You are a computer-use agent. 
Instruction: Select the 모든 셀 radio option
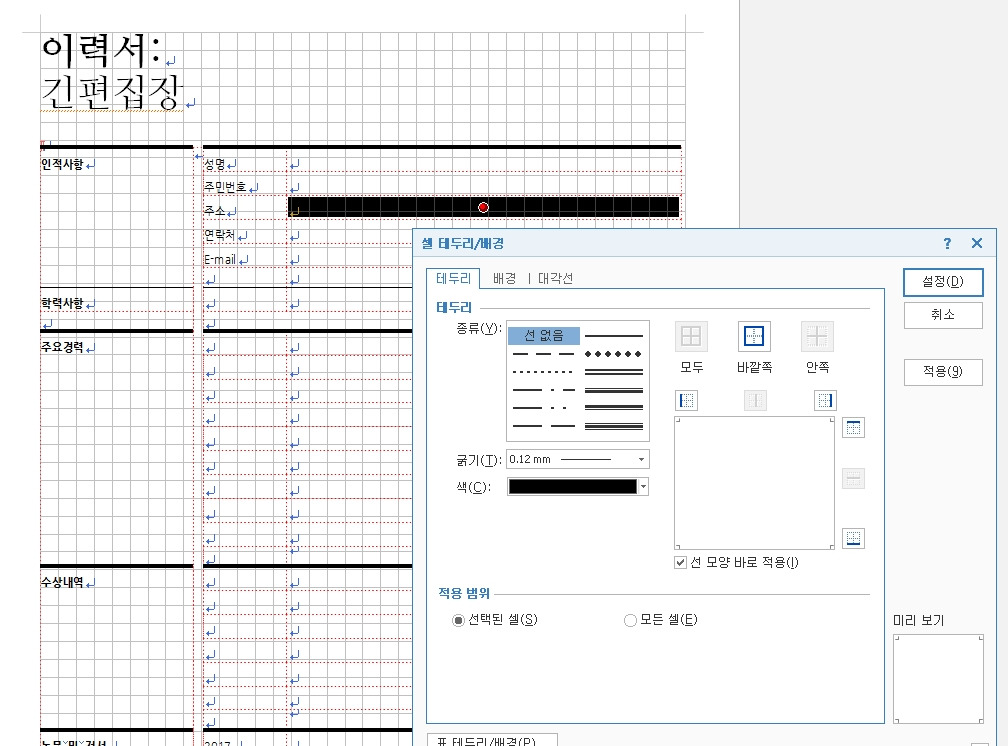point(630,621)
